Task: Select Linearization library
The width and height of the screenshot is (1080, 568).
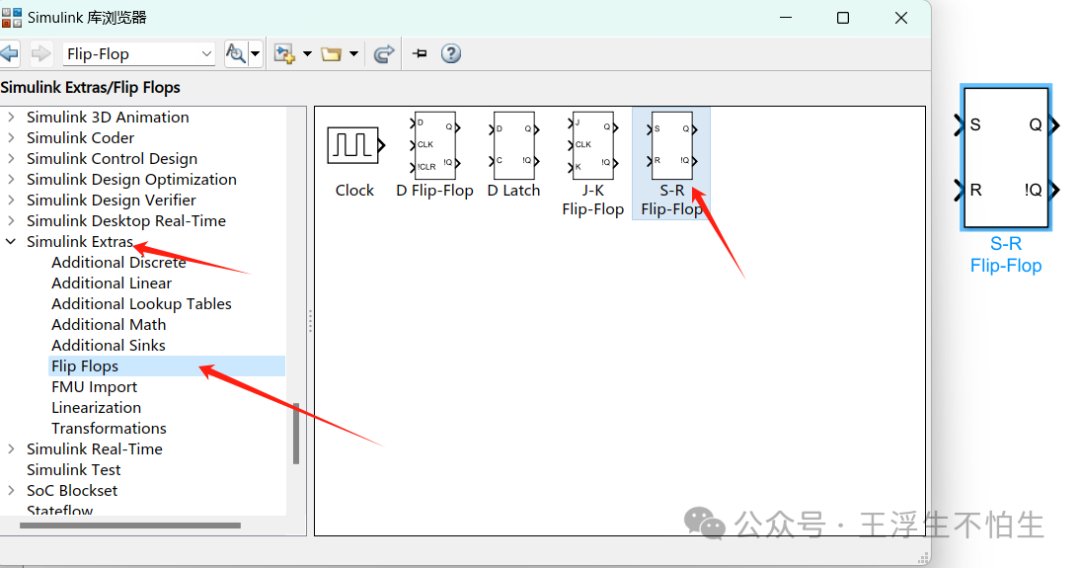Action: [96, 408]
